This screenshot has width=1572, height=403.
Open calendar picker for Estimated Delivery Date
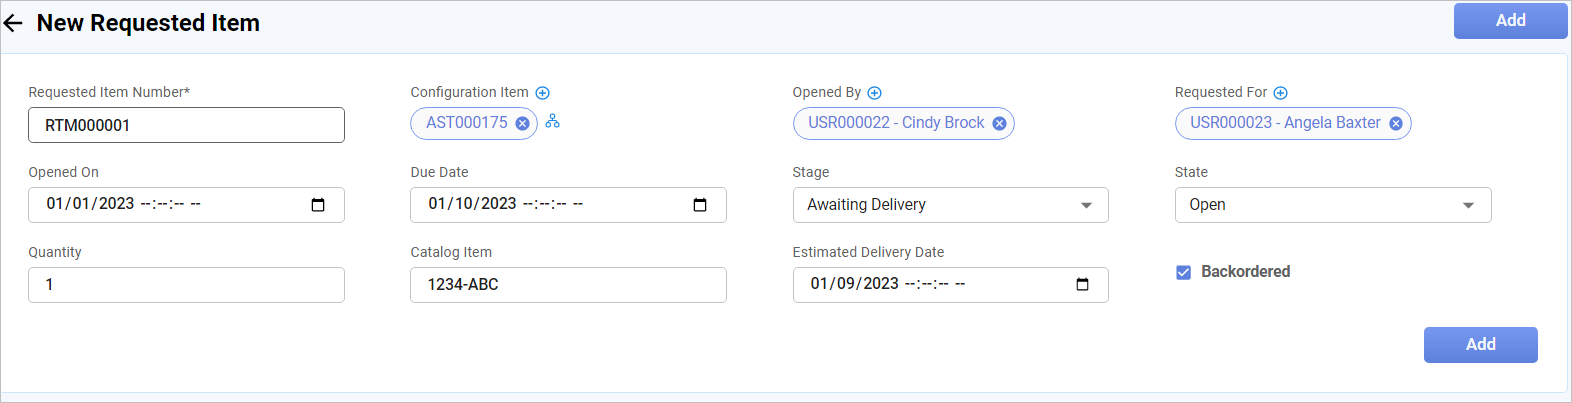1082,285
